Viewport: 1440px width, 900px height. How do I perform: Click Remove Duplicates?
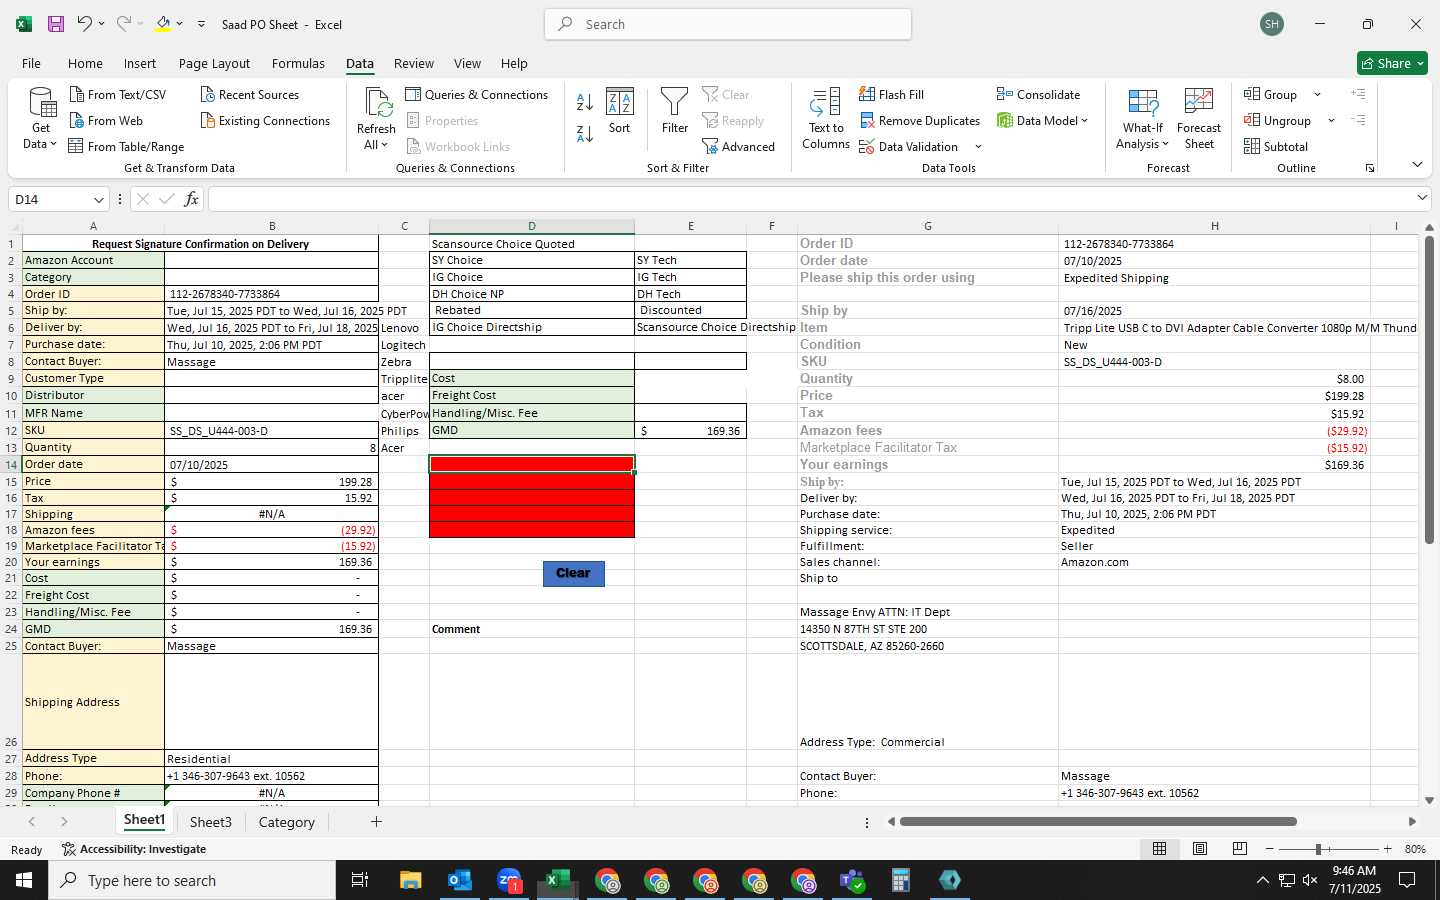919,120
